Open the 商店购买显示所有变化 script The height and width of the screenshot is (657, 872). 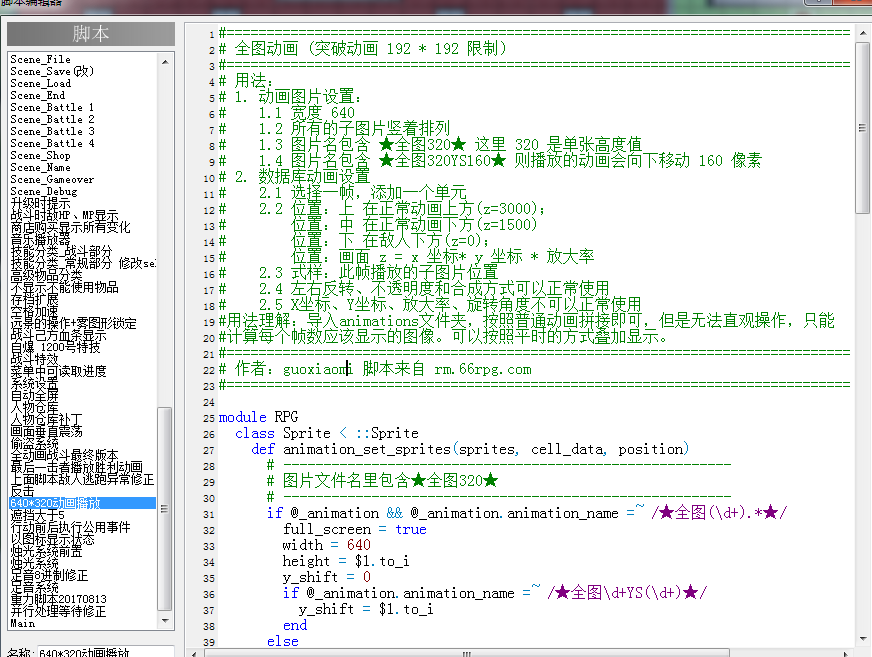[71, 228]
